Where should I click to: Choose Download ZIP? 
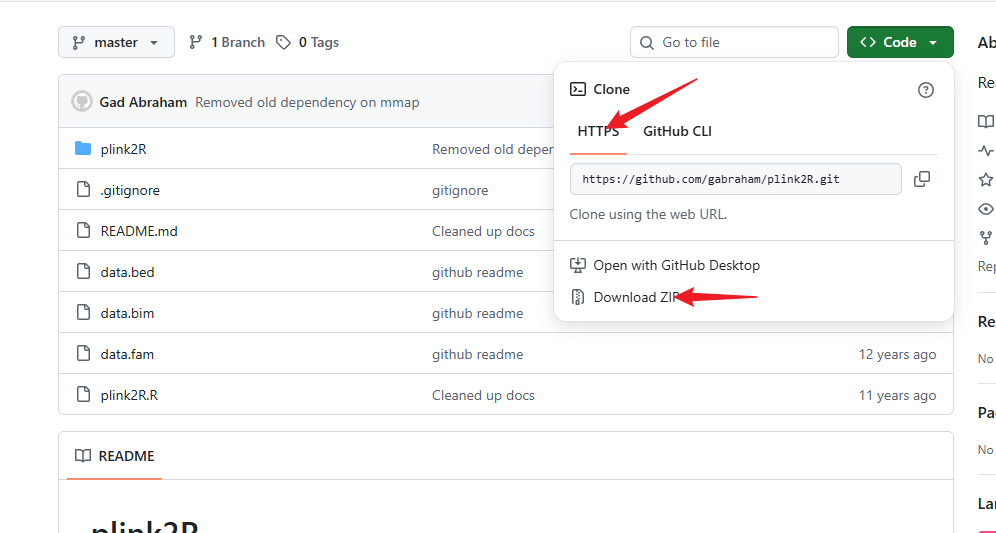pos(625,297)
